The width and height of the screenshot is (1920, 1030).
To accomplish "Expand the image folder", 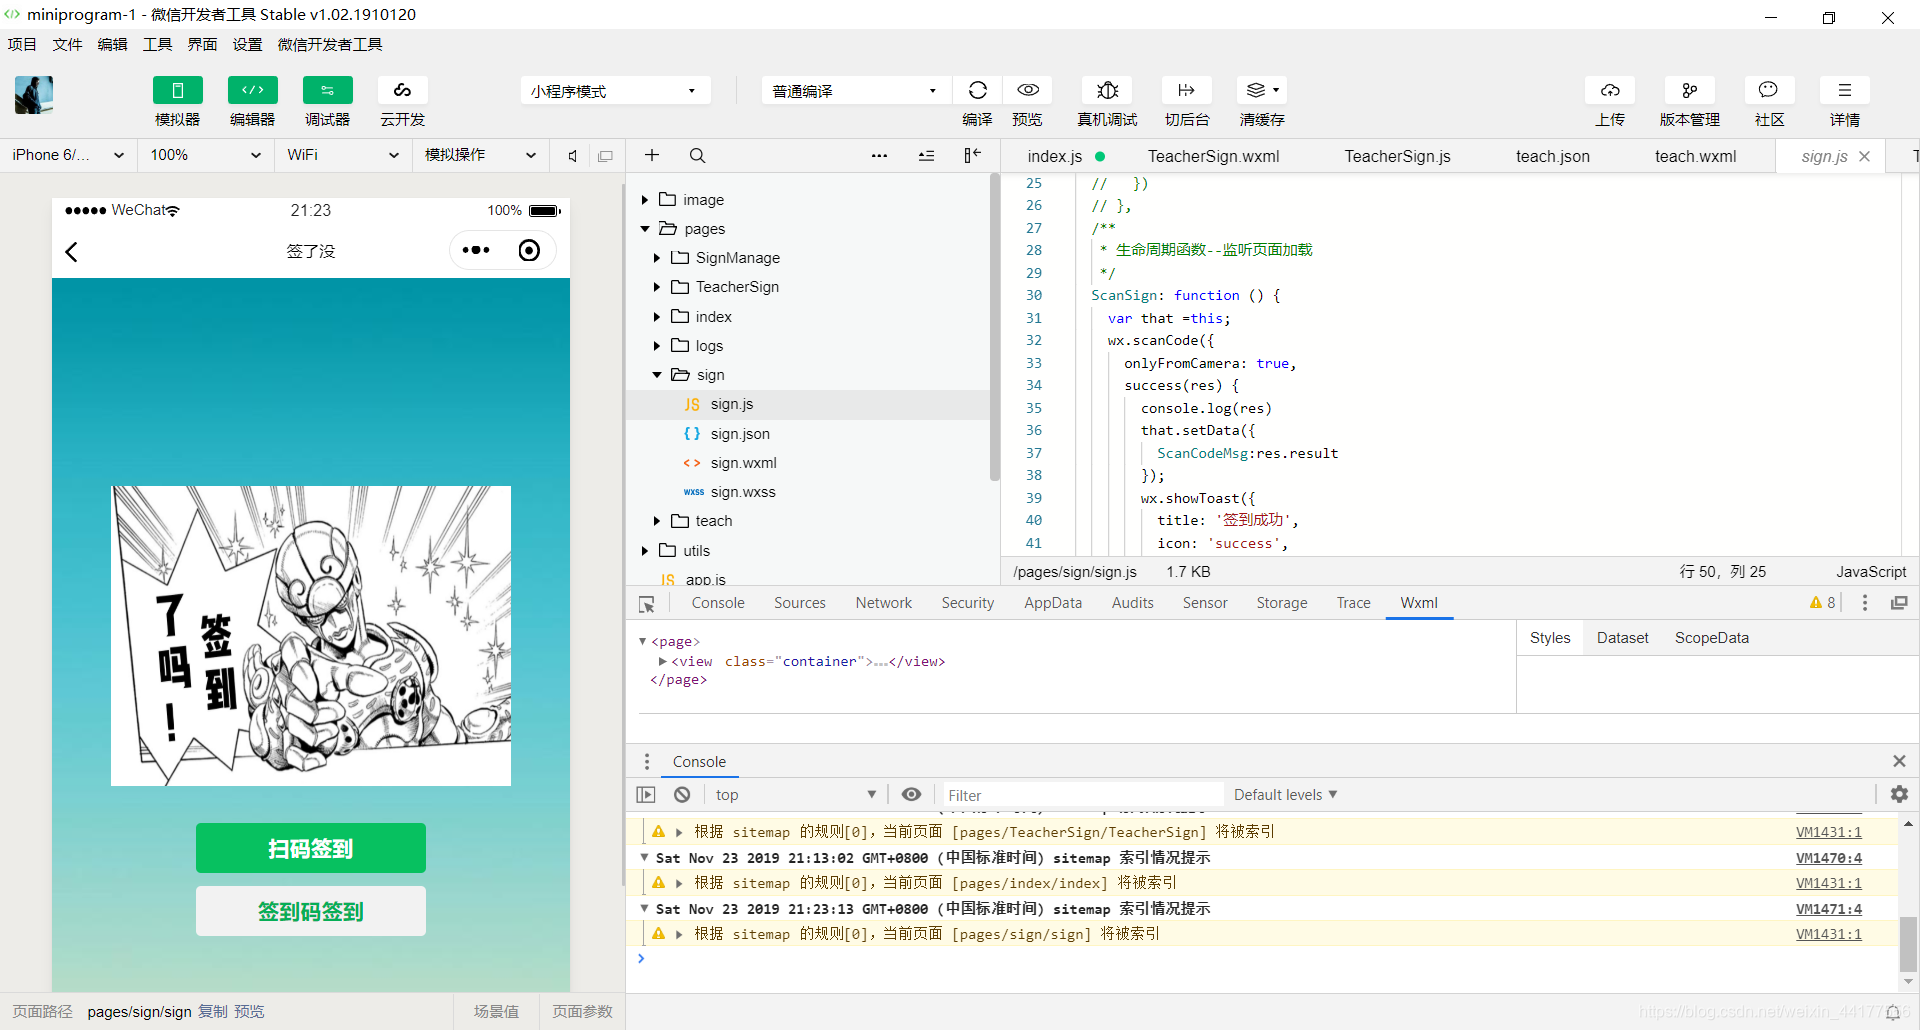I will tap(645, 200).
